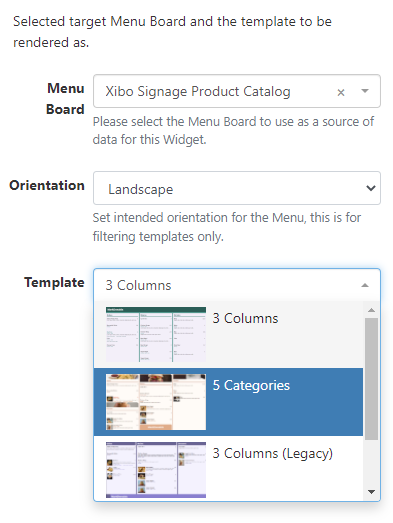
Task: Choose the 5 Categories template option
Action: pos(228,402)
